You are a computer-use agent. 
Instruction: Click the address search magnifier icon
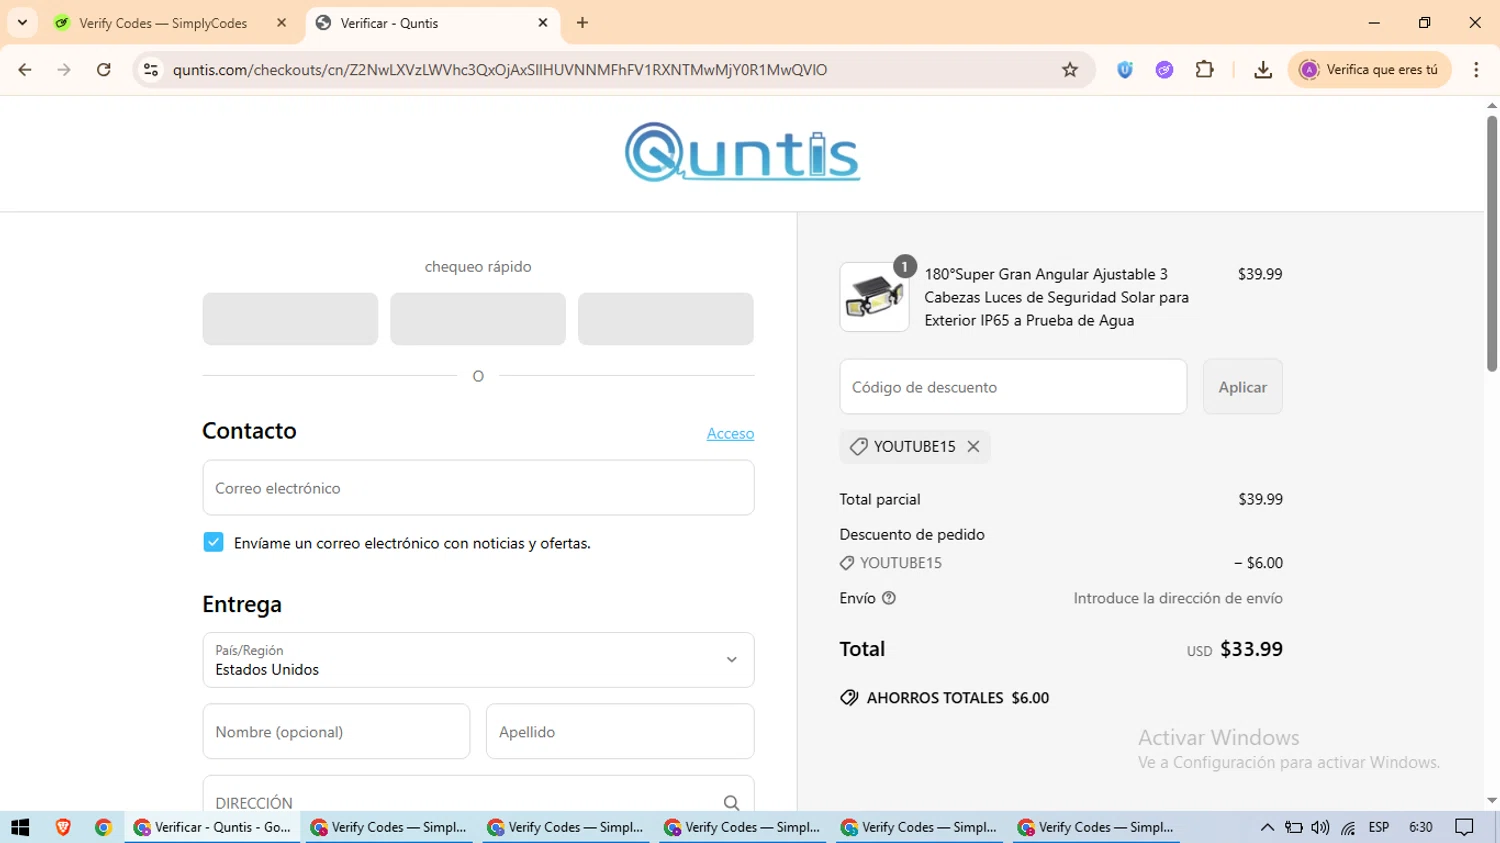[731, 803]
